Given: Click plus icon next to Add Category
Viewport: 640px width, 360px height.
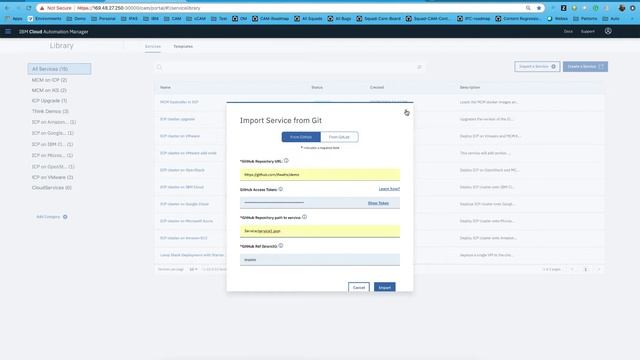Looking at the screenshot, I should tap(65, 217).
